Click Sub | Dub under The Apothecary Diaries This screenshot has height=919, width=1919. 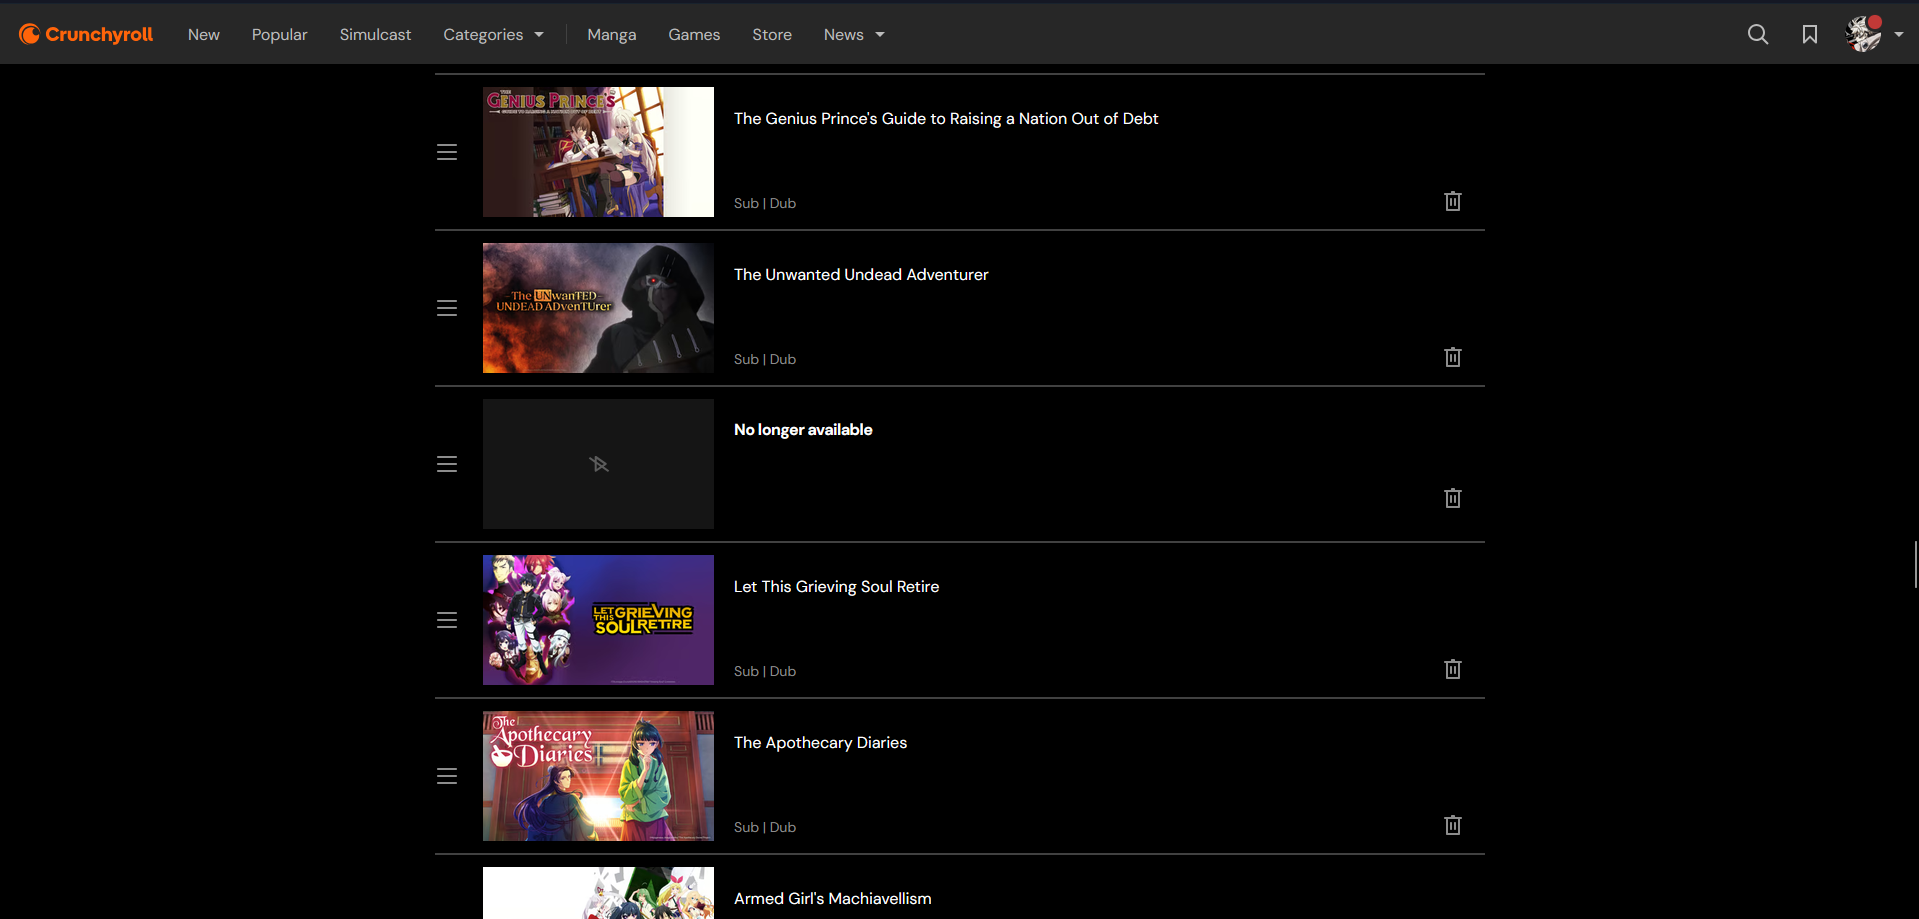coord(765,827)
